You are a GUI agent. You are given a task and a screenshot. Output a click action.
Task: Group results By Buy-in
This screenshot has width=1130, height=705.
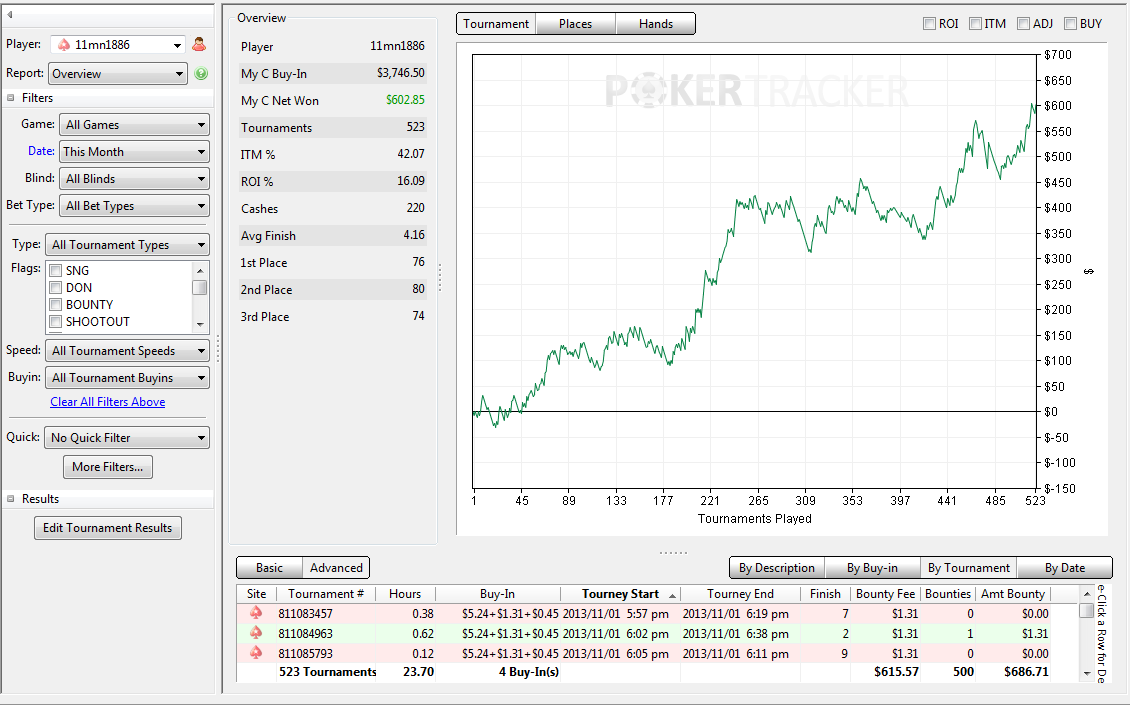pos(872,568)
